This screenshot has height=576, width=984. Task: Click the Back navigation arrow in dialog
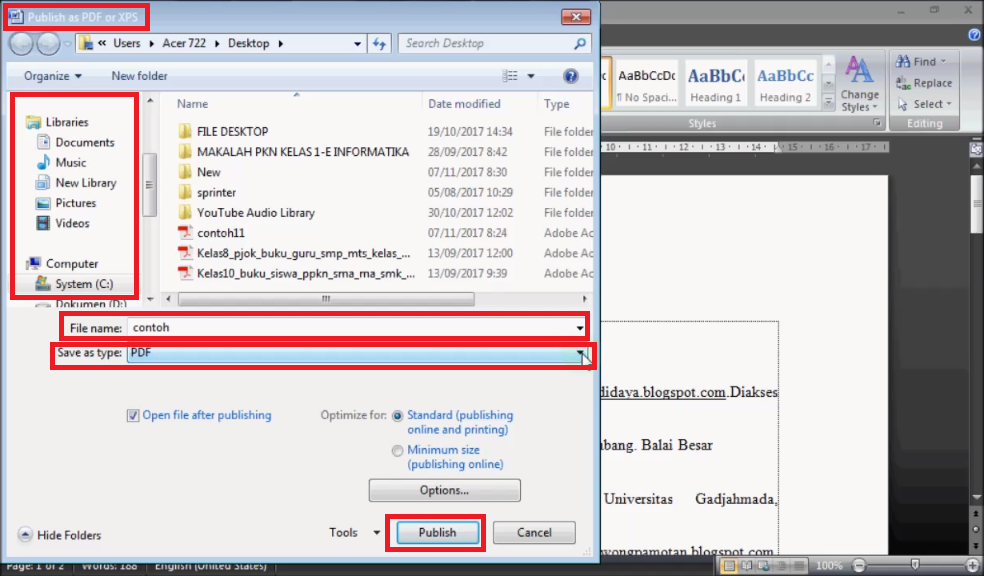[x=21, y=43]
